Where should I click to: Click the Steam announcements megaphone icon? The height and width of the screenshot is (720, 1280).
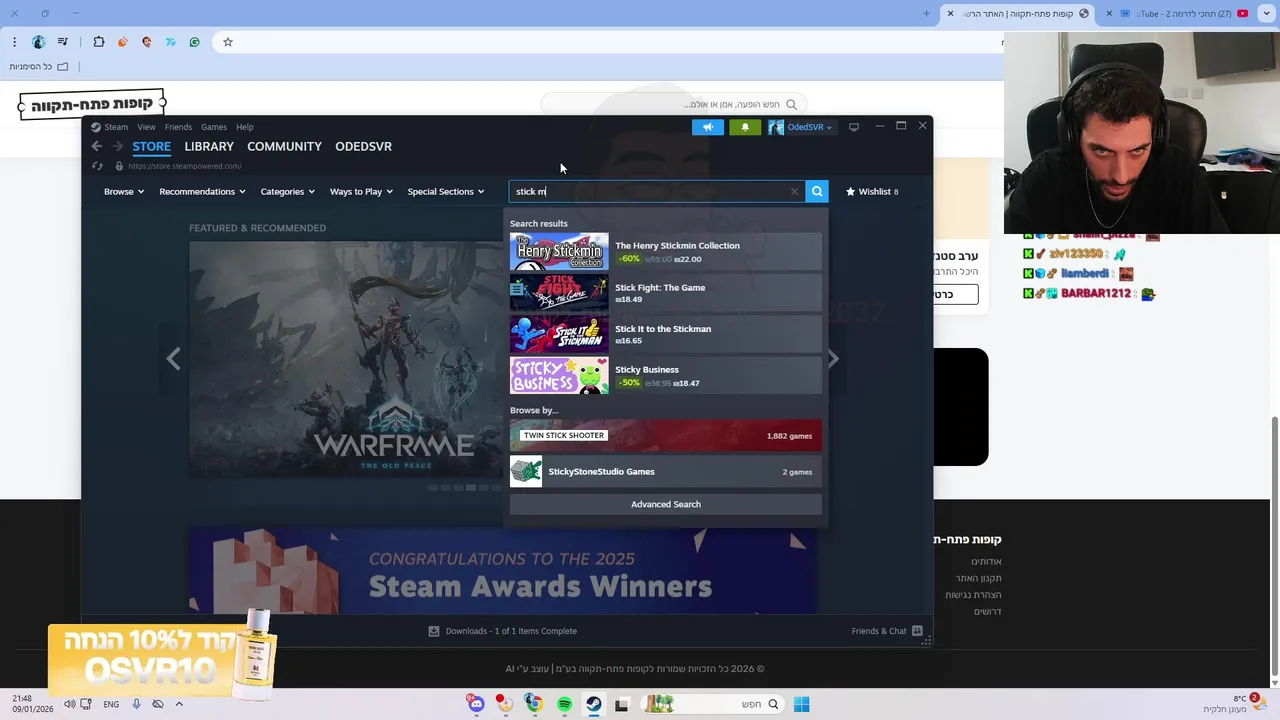(707, 127)
